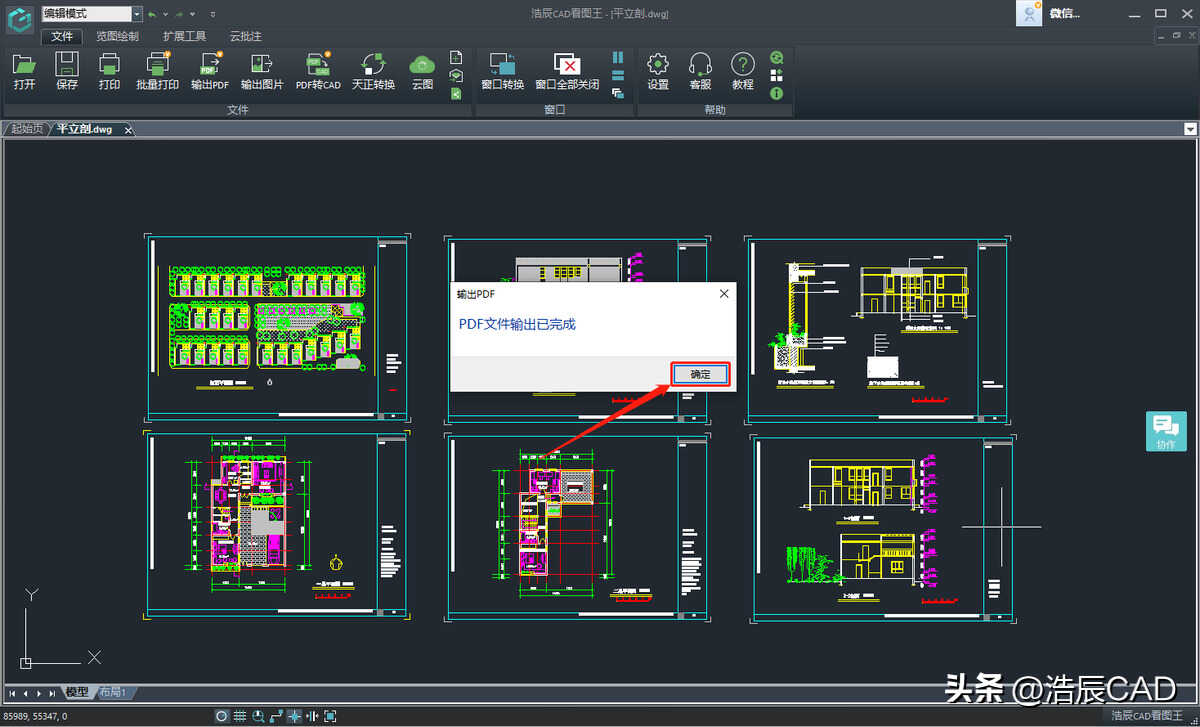The width and height of the screenshot is (1200, 727).
Task: Open the 天正转换 conversion tool
Action: click(373, 72)
